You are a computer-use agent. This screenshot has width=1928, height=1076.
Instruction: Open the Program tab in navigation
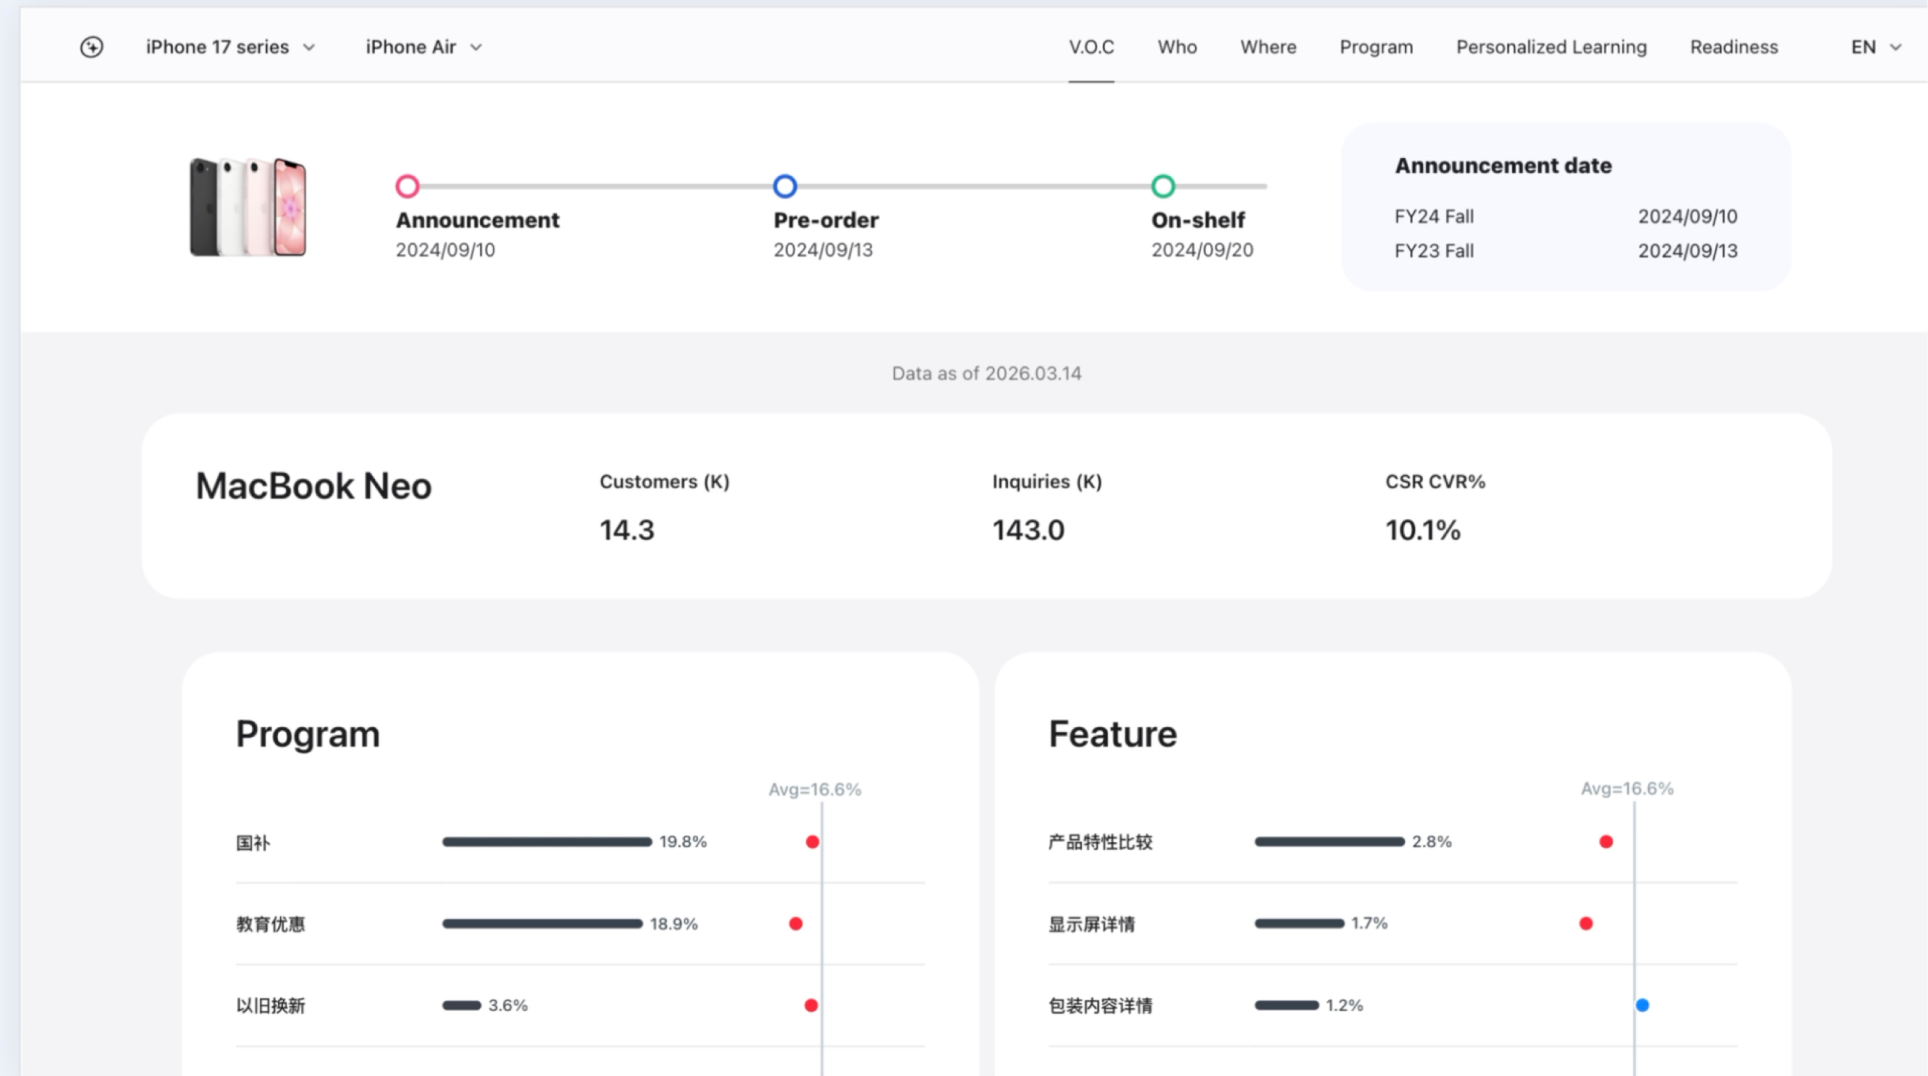pyautogui.click(x=1376, y=47)
